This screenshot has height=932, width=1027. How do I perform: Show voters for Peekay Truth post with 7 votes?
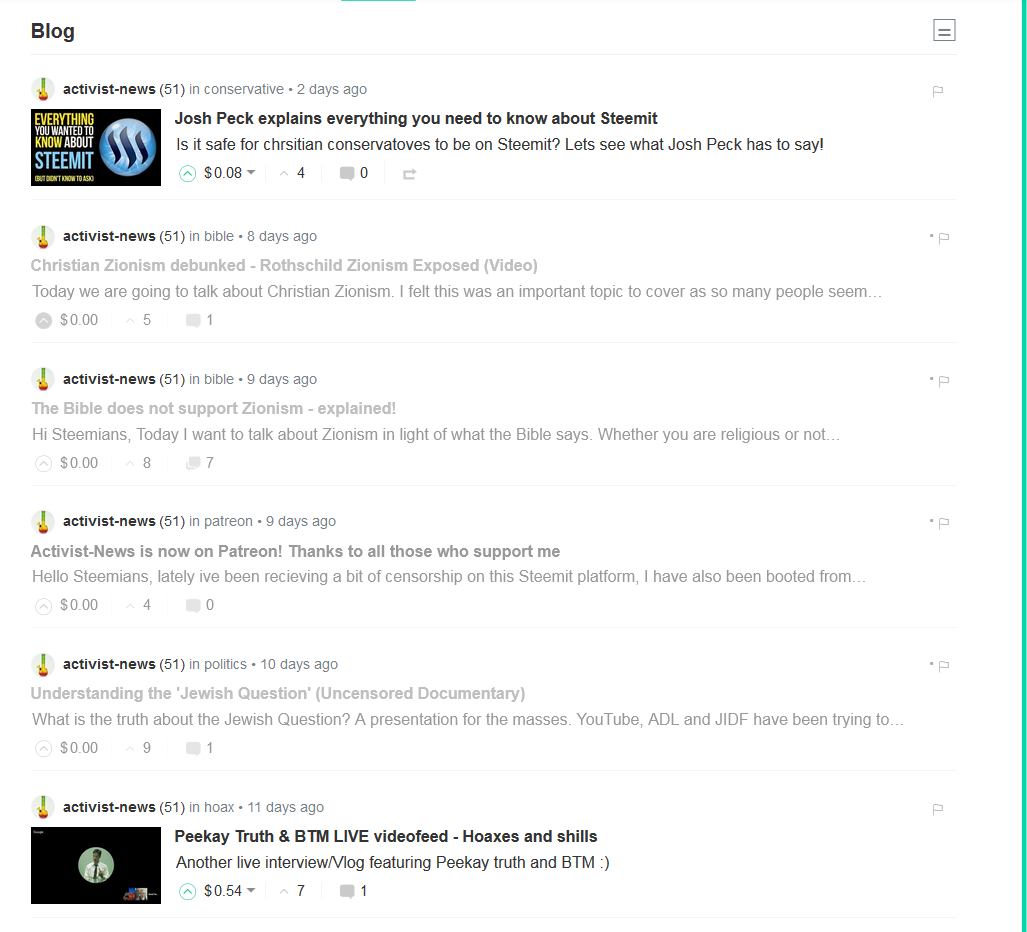[292, 891]
